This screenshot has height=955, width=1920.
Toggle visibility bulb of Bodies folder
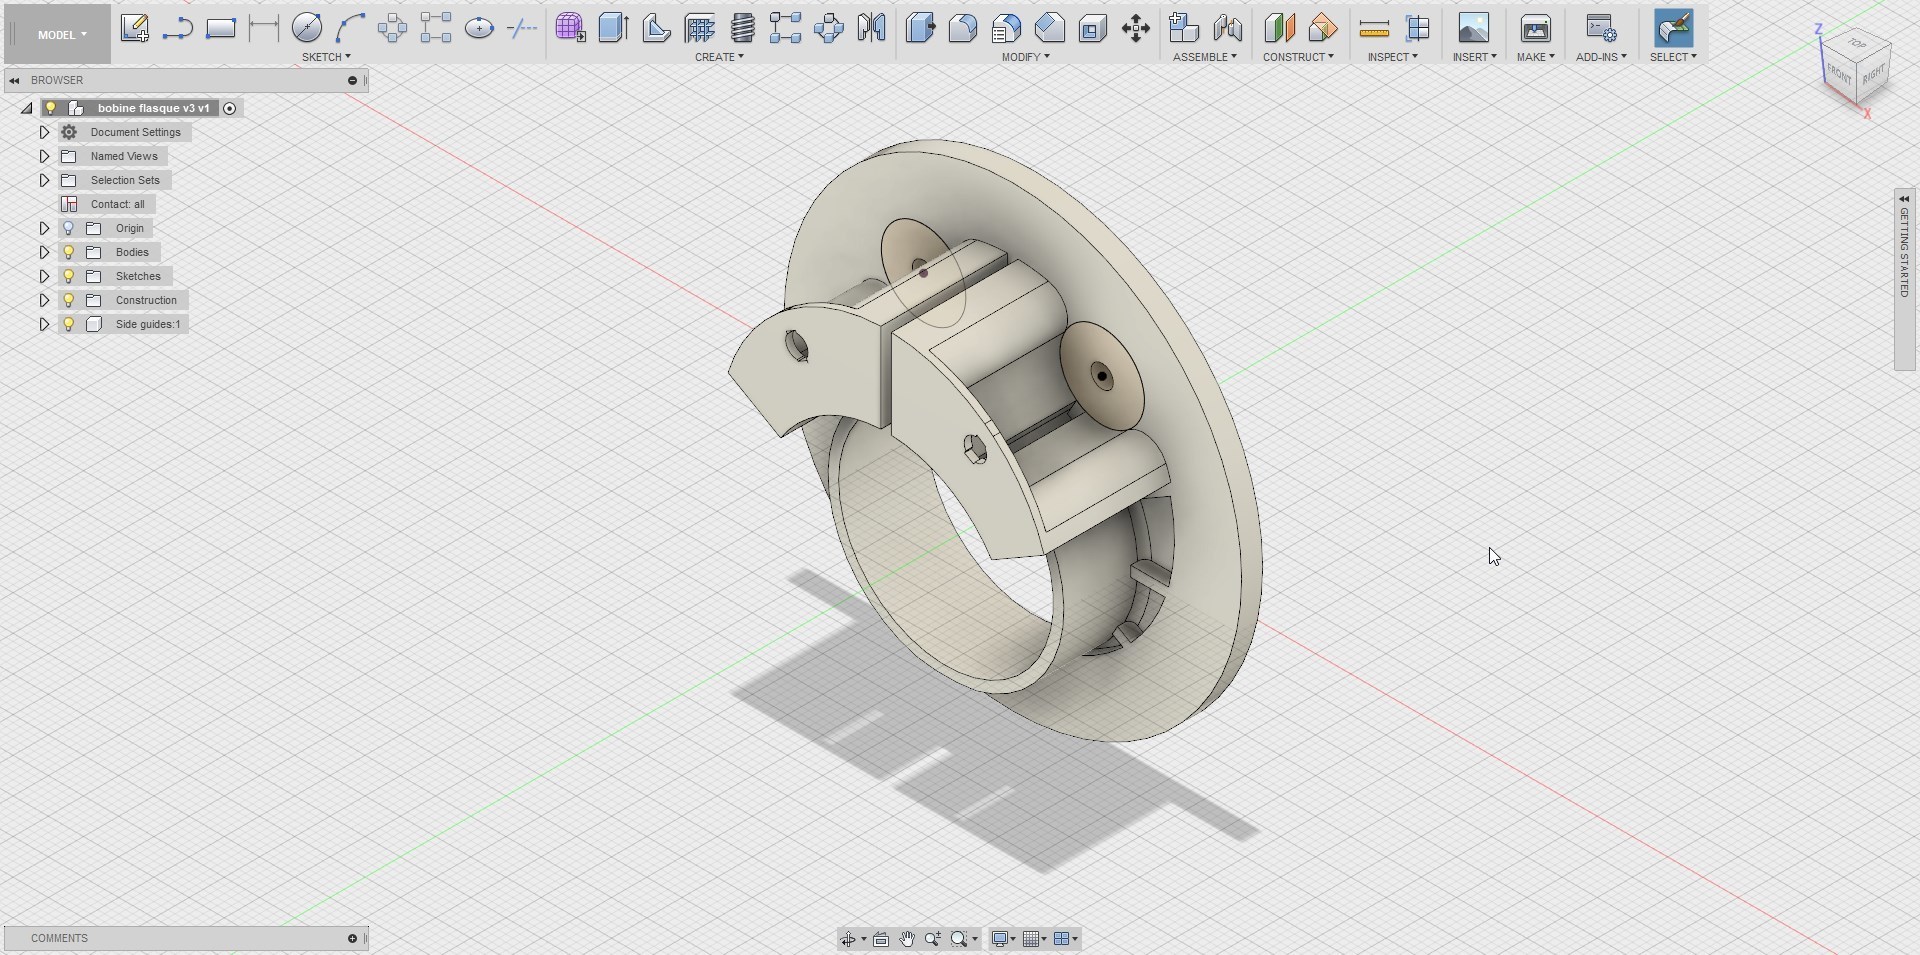click(69, 252)
